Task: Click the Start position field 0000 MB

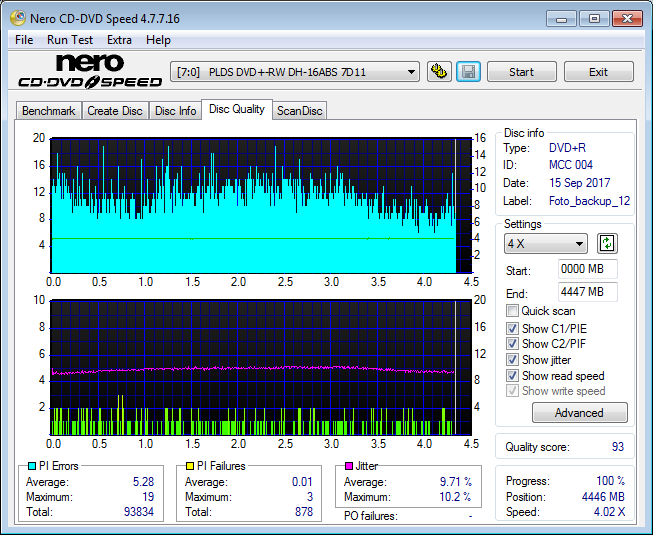Action: pos(588,269)
